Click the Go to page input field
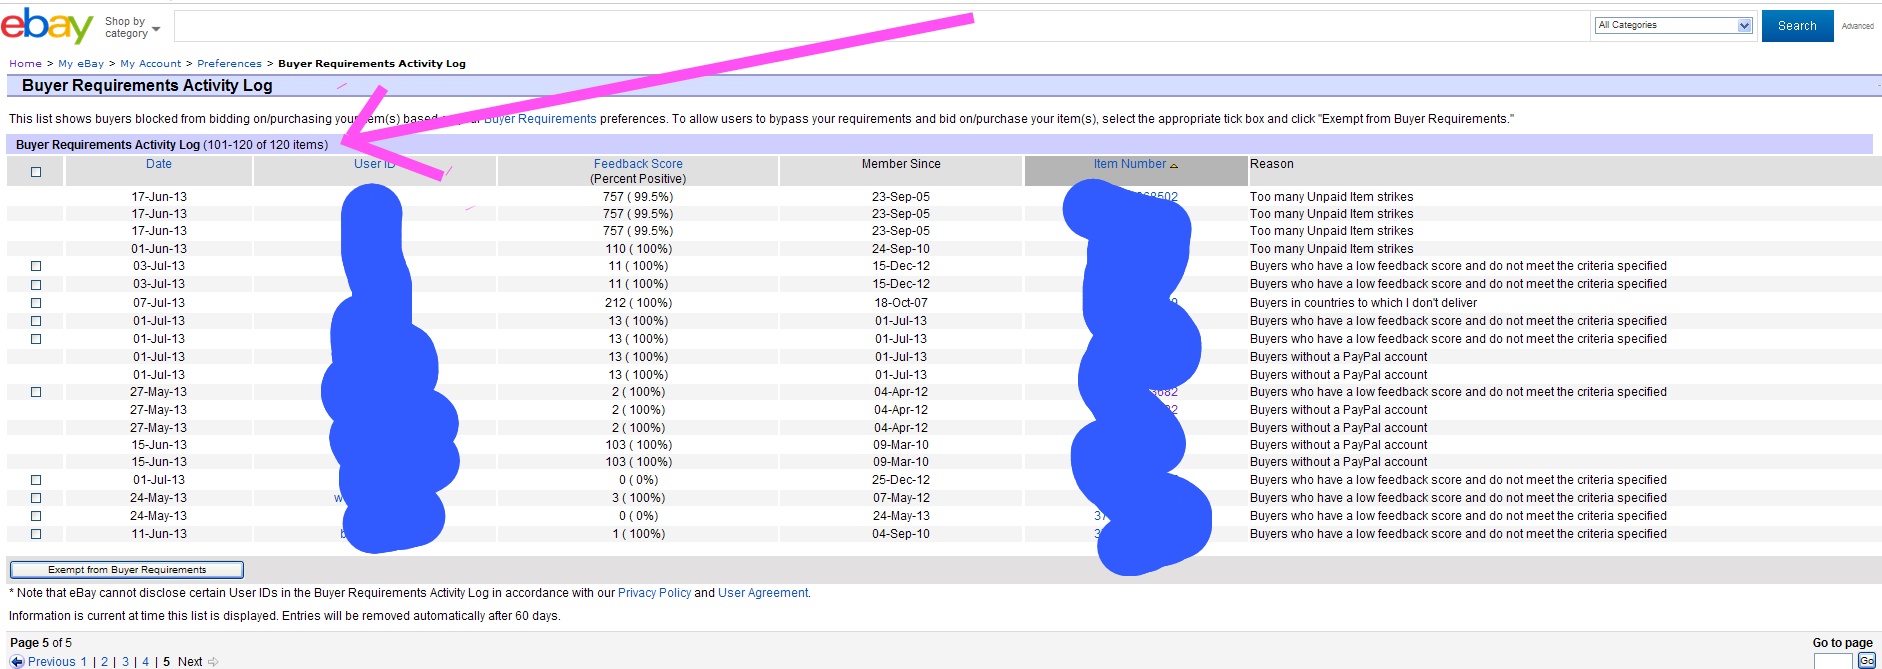1882x669 pixels. pos(1832,661)
